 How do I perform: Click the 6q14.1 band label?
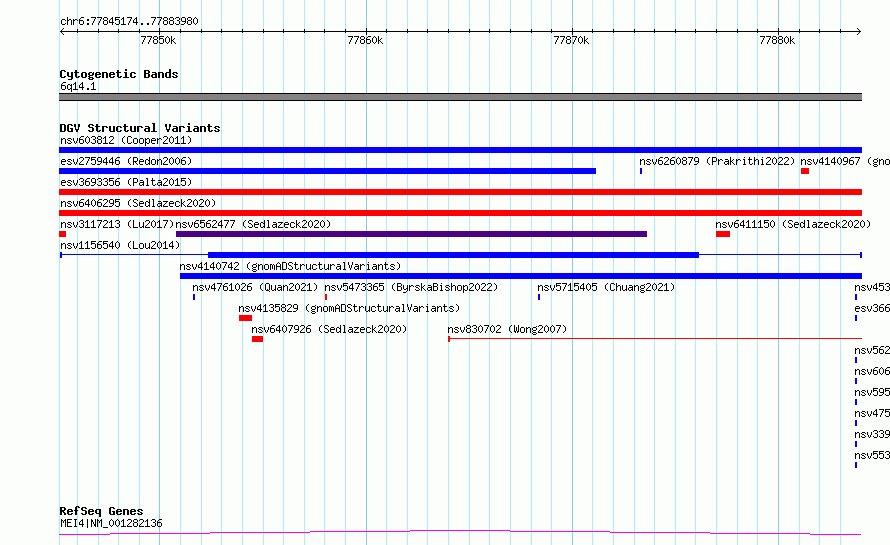tap(78, 86)
